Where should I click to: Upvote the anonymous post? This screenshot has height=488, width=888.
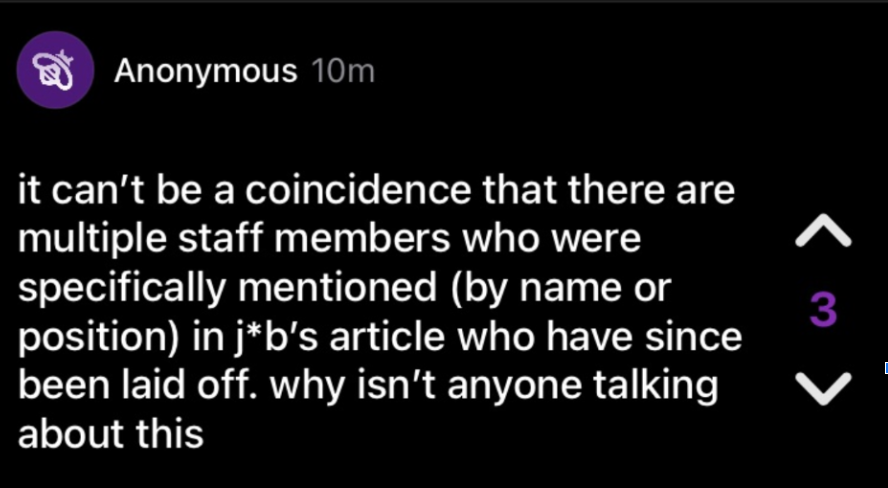pos(823,234)
